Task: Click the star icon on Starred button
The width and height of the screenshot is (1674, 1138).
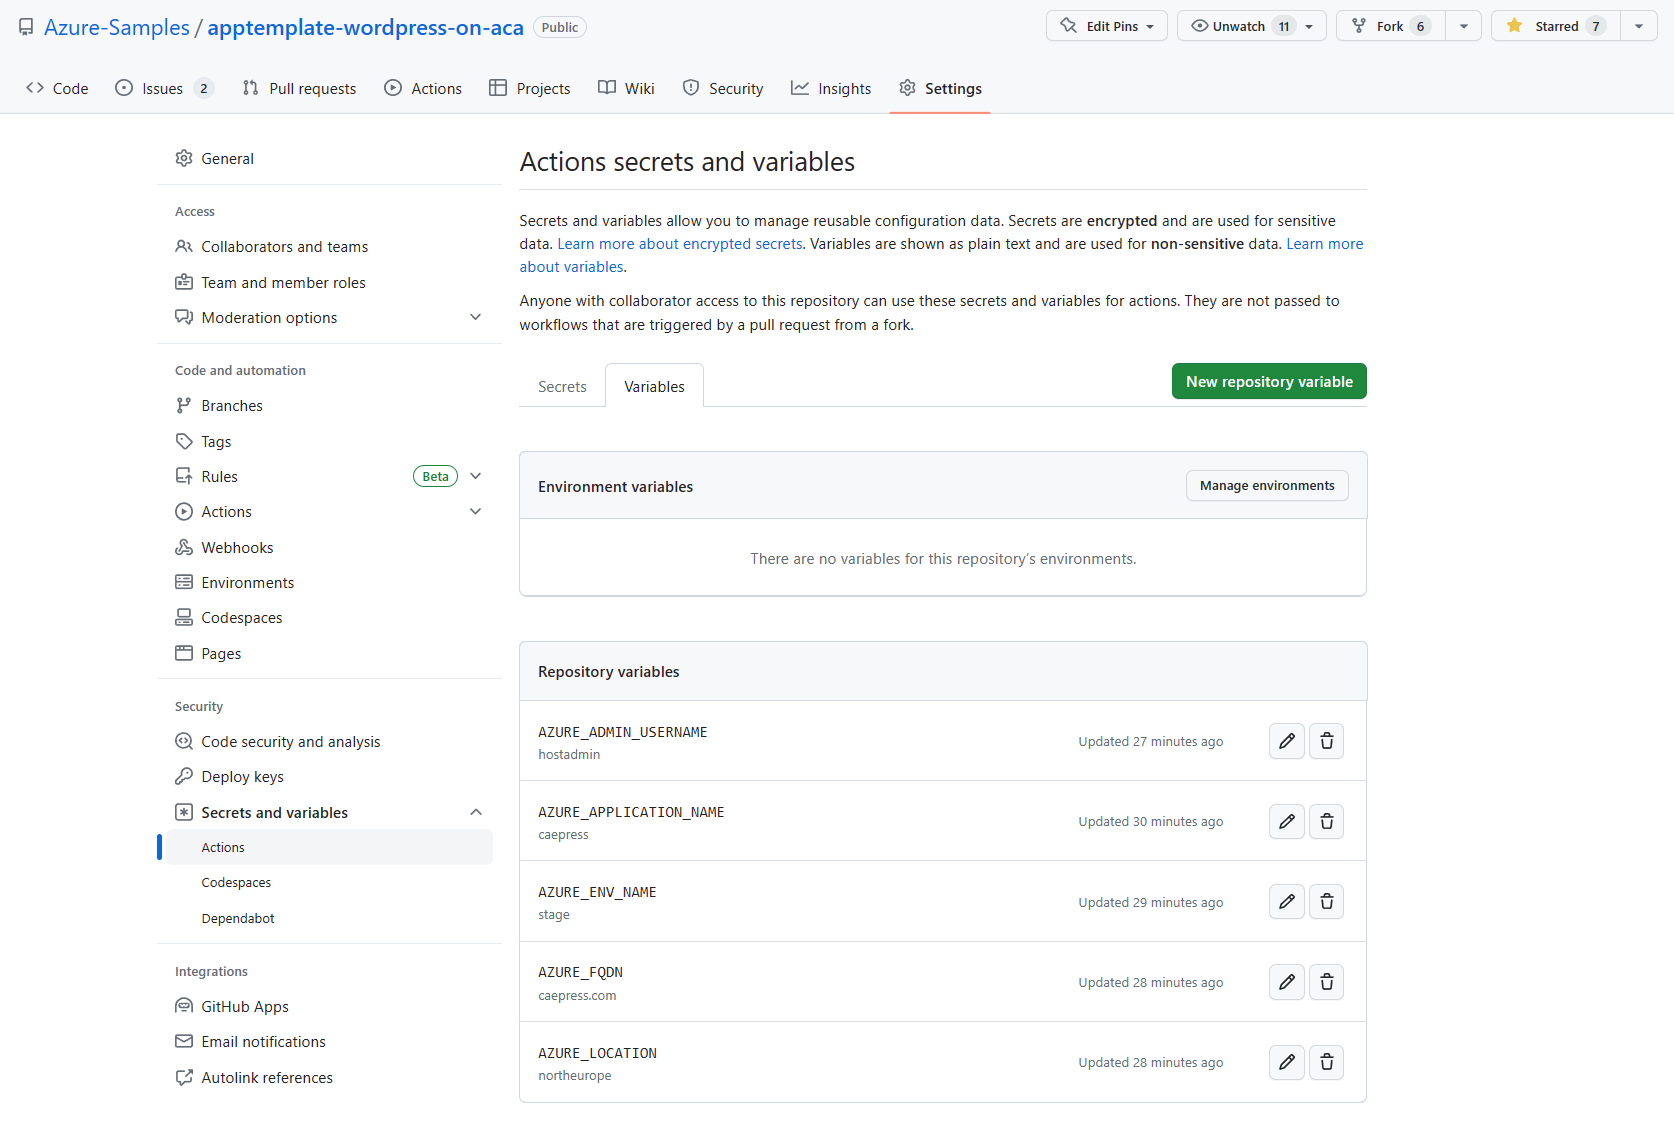Action: (x=1514, y=26)
